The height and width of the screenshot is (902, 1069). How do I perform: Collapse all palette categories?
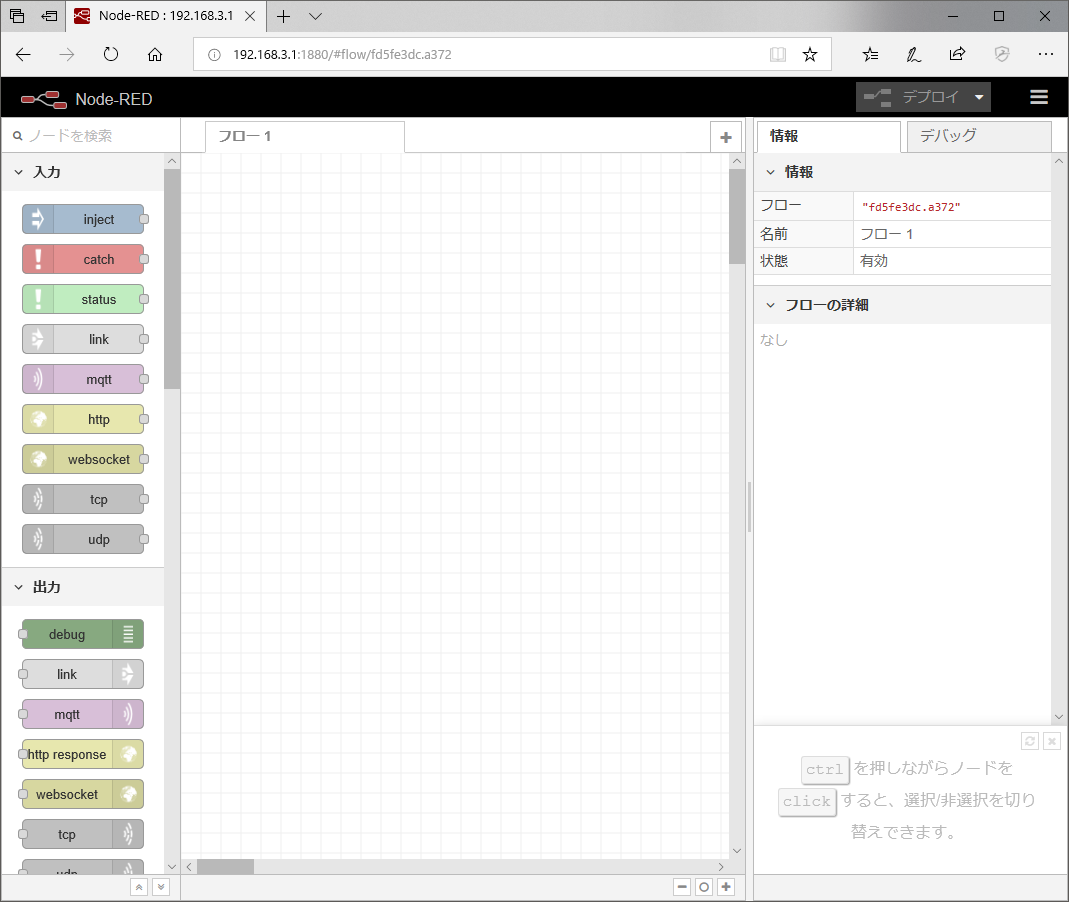[x=139, y=887]
